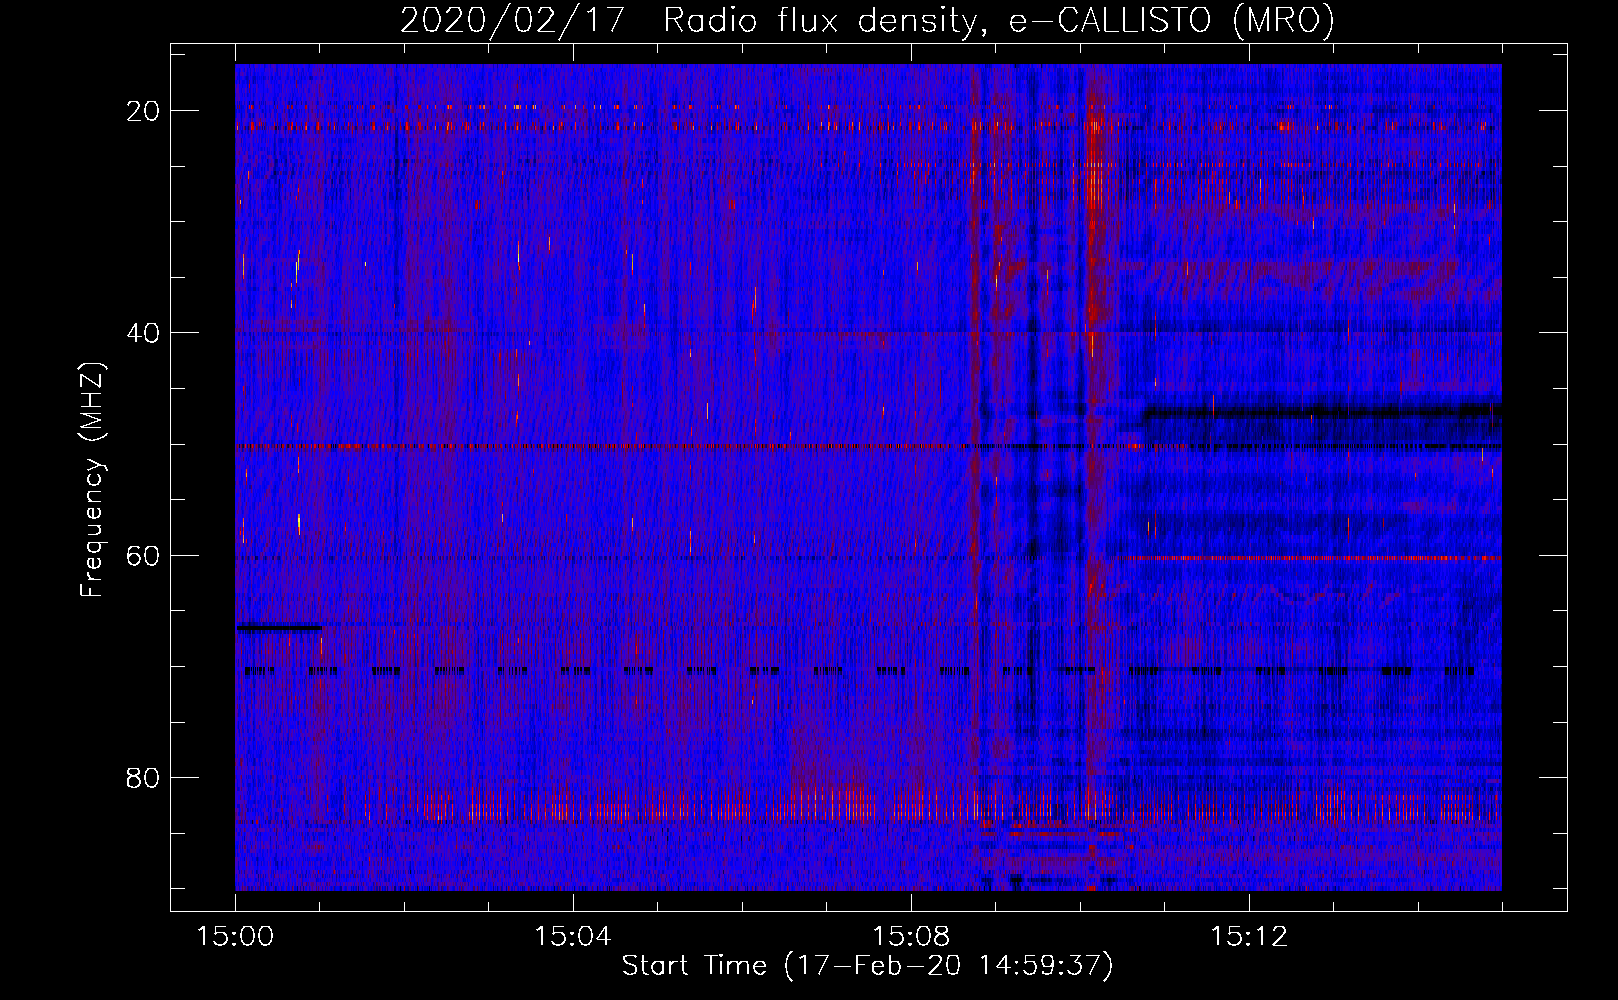Screen dimensions: 1618x1000
Task: Click the '80' frequency tick label
Action: click(x=143, y=777)
